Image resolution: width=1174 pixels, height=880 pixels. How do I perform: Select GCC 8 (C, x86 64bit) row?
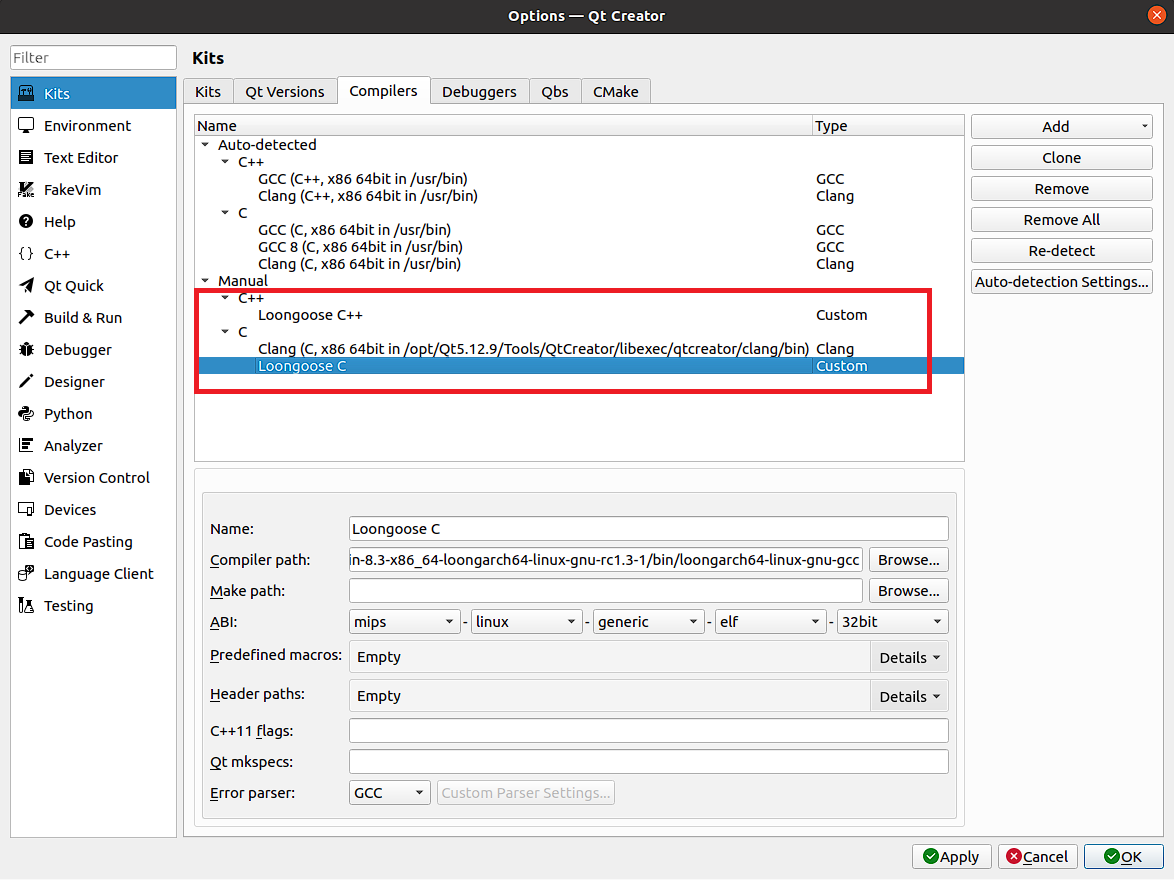pos(580,246)
